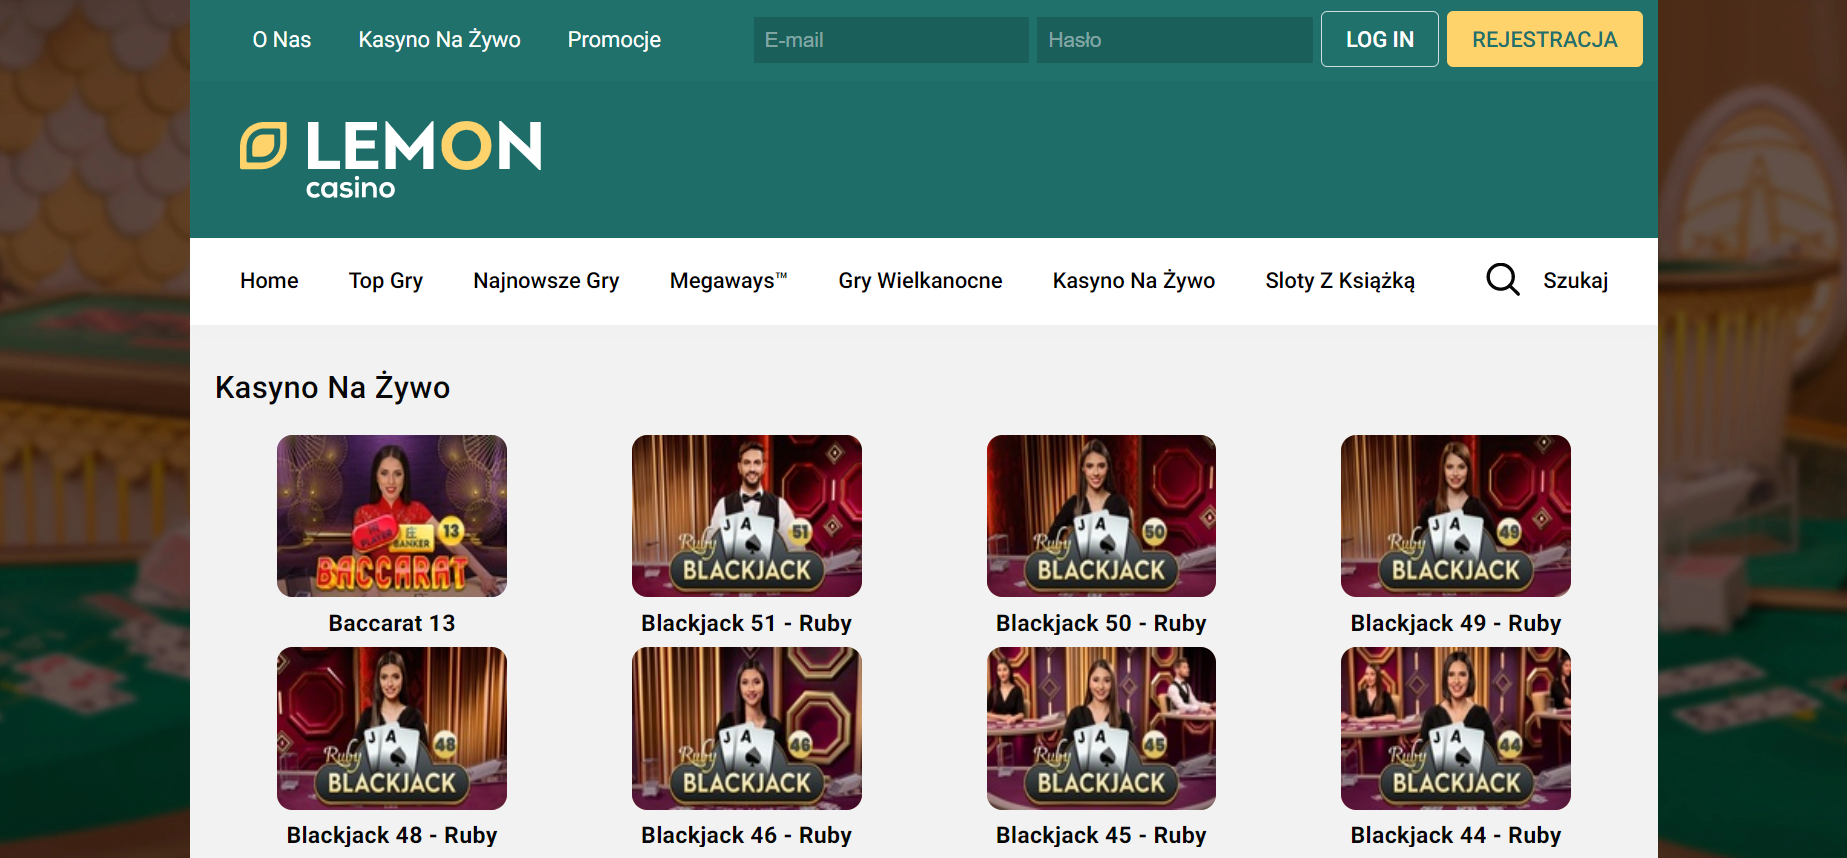1847x858 pixels.
Task: Open Top Gry category
Action: 386,281
